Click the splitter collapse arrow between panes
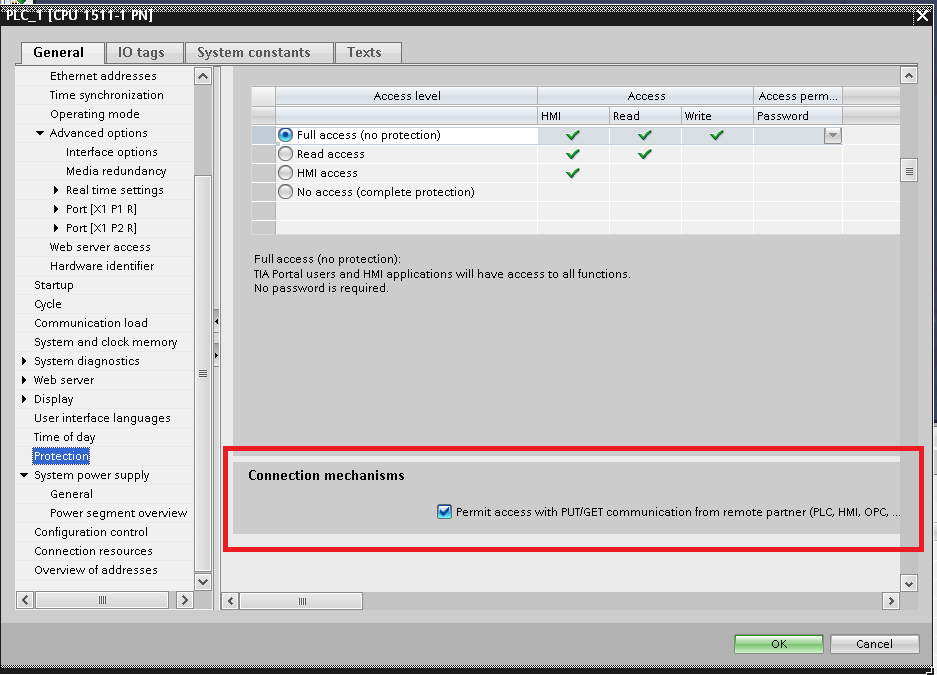This screenshot has width=937, height=675. (x=216, y=320)
